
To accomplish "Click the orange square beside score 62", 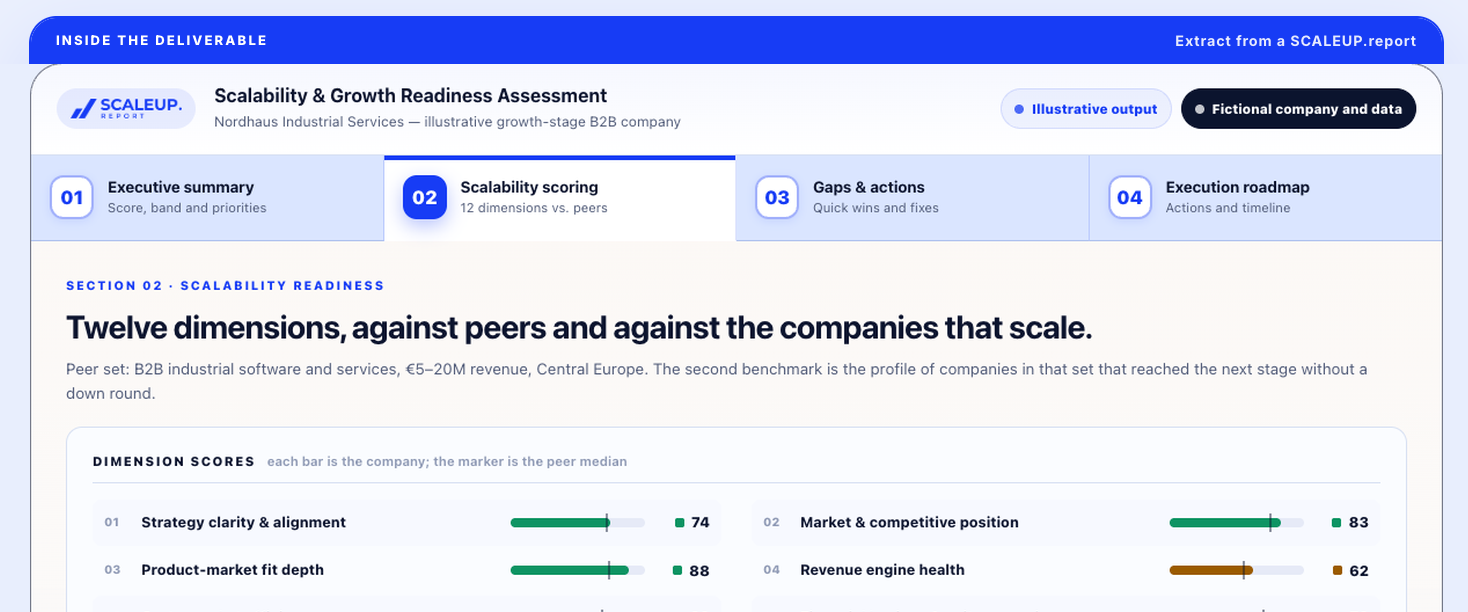I will click(x=1337, y=570).
